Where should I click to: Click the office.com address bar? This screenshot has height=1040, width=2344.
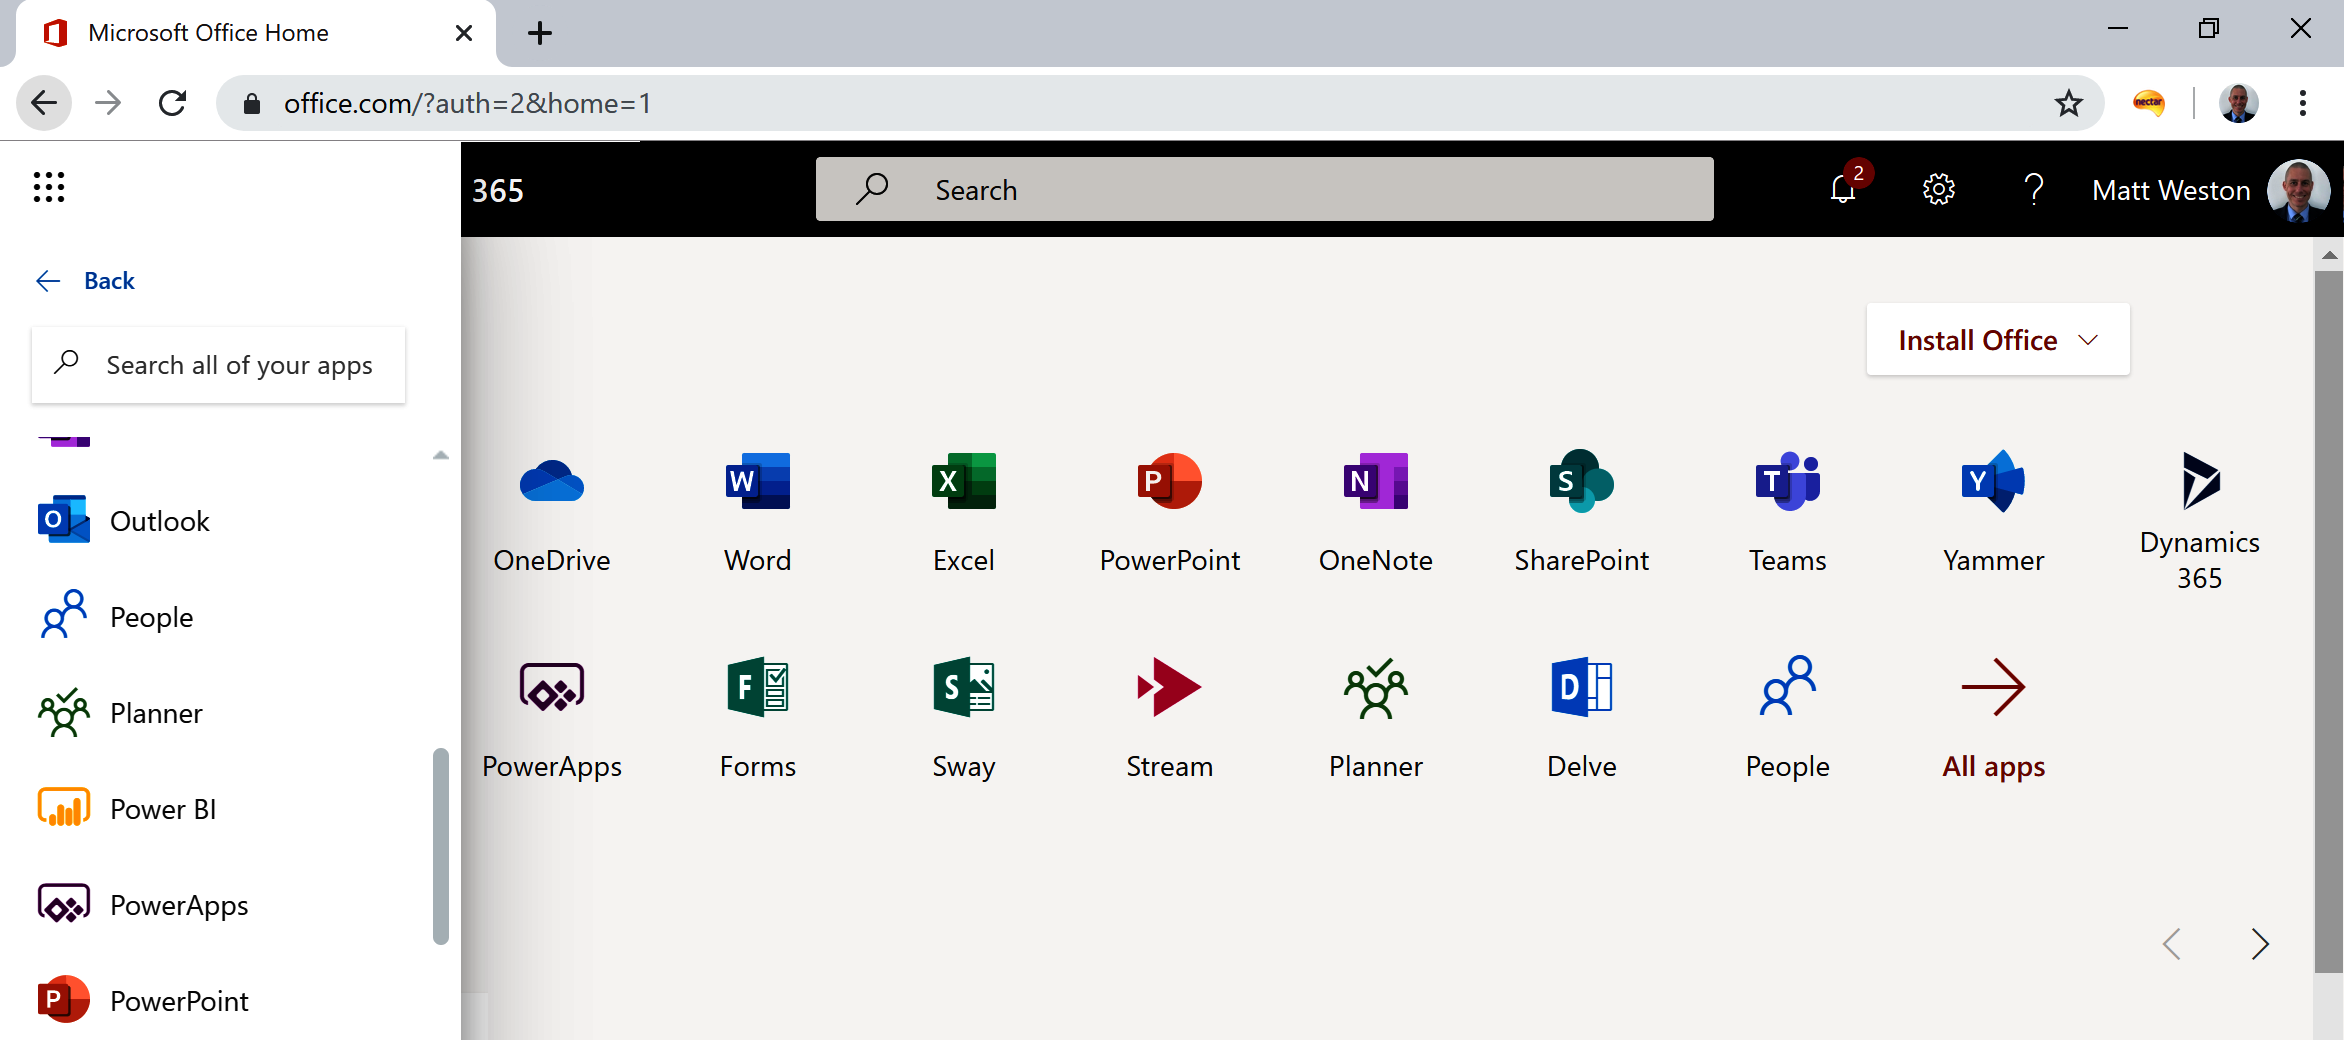[x=1160, y=103]
